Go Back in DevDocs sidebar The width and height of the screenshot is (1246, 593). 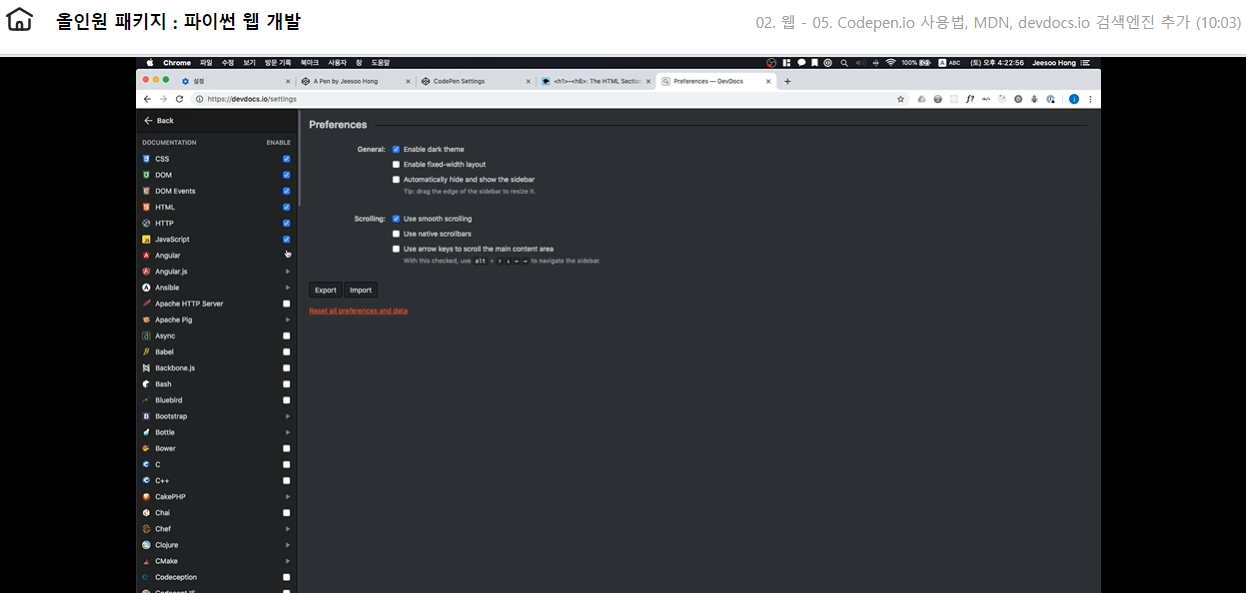[x=159, y=120]
